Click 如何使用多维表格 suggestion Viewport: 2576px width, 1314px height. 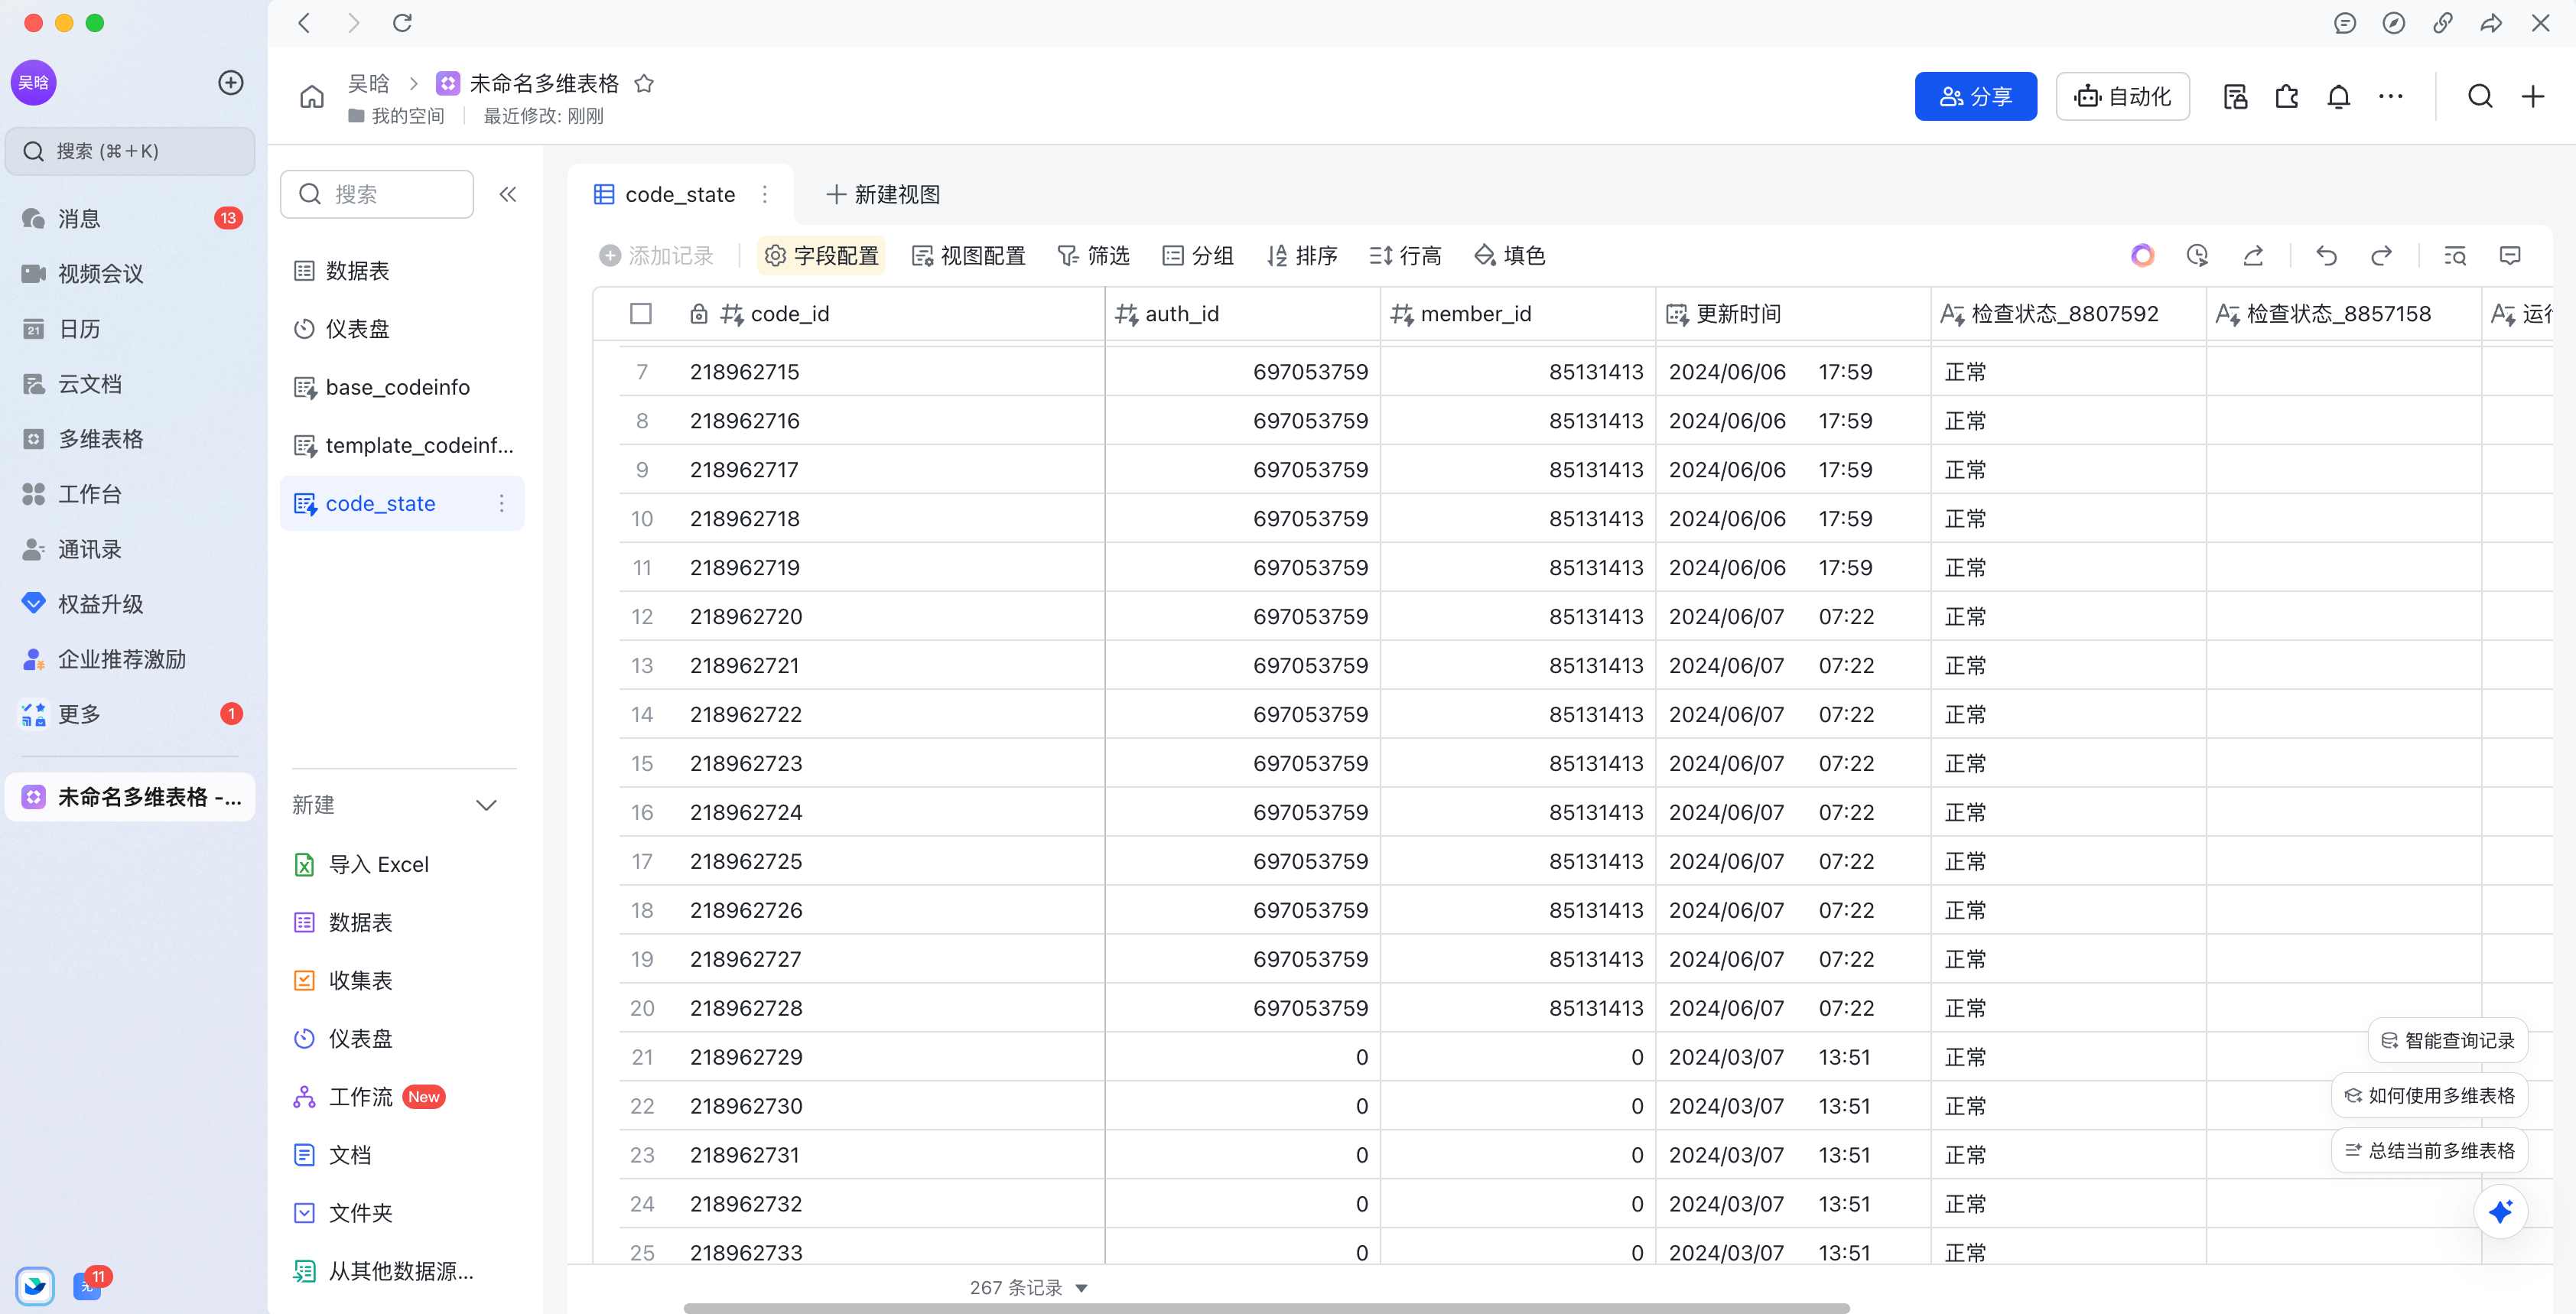pyautogui.click(x=2429, y=1095)
